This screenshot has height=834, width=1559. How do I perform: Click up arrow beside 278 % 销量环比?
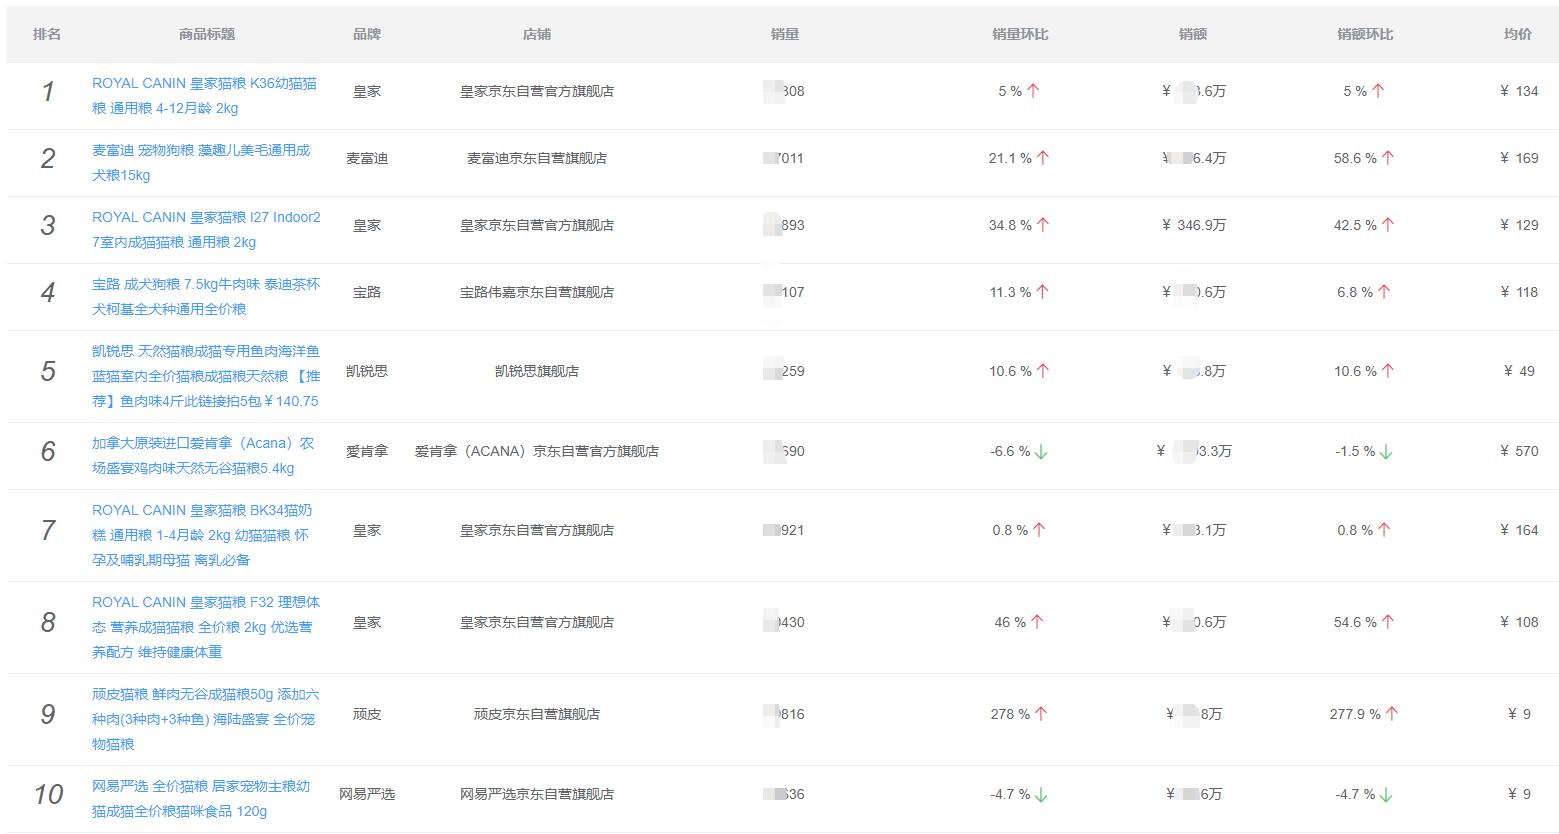coord(1041,714)
